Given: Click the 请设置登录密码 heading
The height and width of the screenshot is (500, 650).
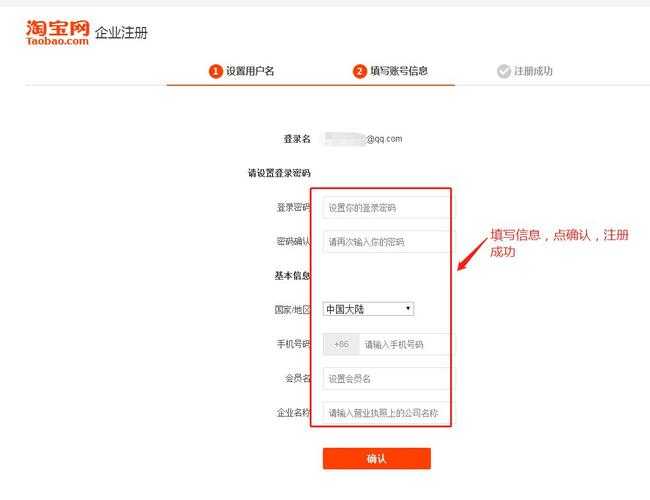Looking at the screenshot, I should click(279, 173).
